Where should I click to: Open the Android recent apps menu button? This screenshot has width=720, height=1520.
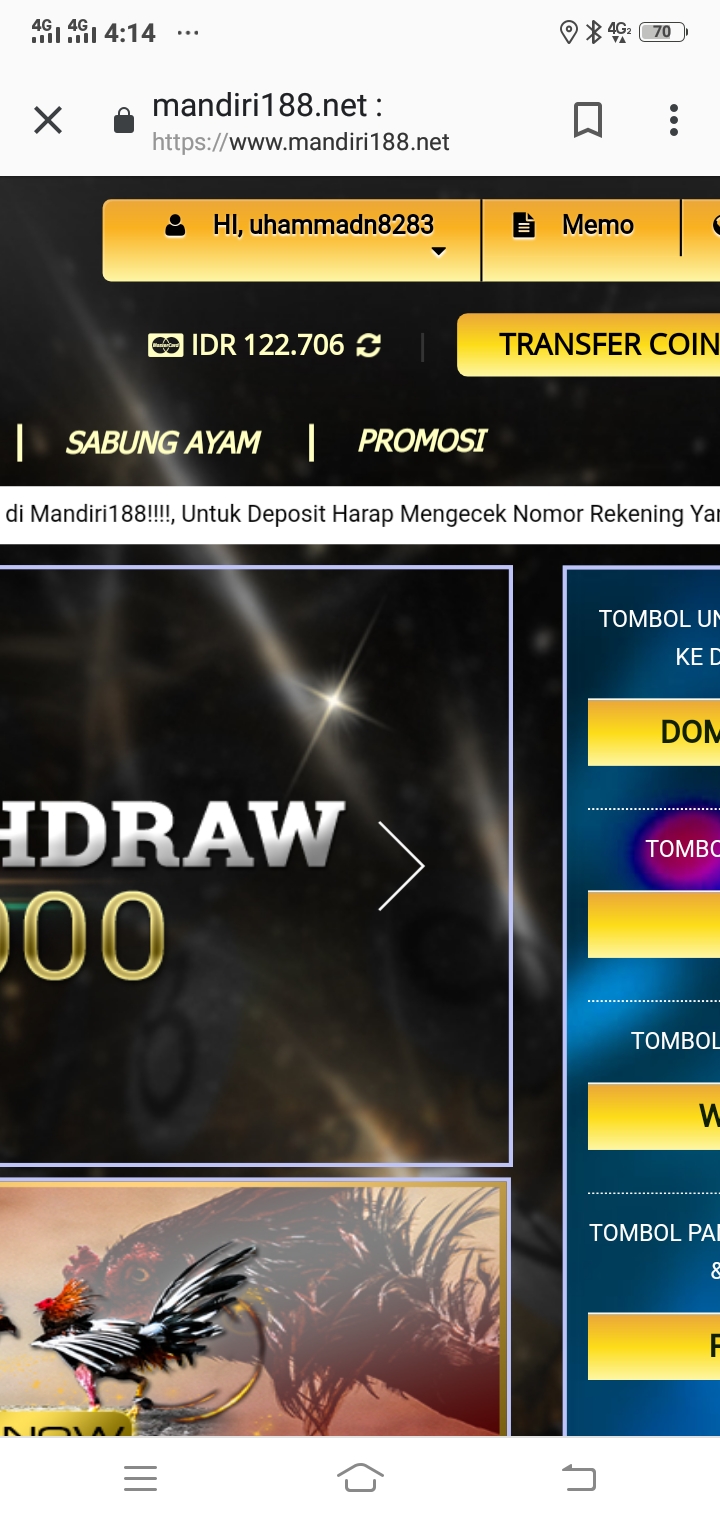[140, 1478]
